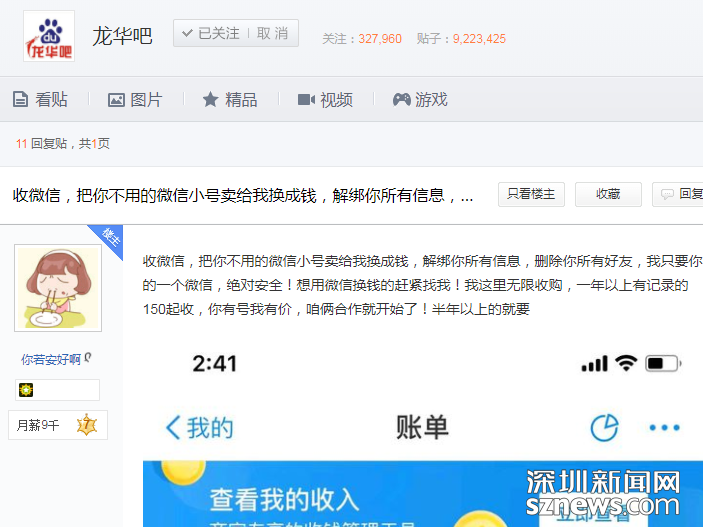Image resolution: width=703 pixels, height=527 pixels.
Task: Open the thread title starting with 收微信
Action: click(243, 195)
